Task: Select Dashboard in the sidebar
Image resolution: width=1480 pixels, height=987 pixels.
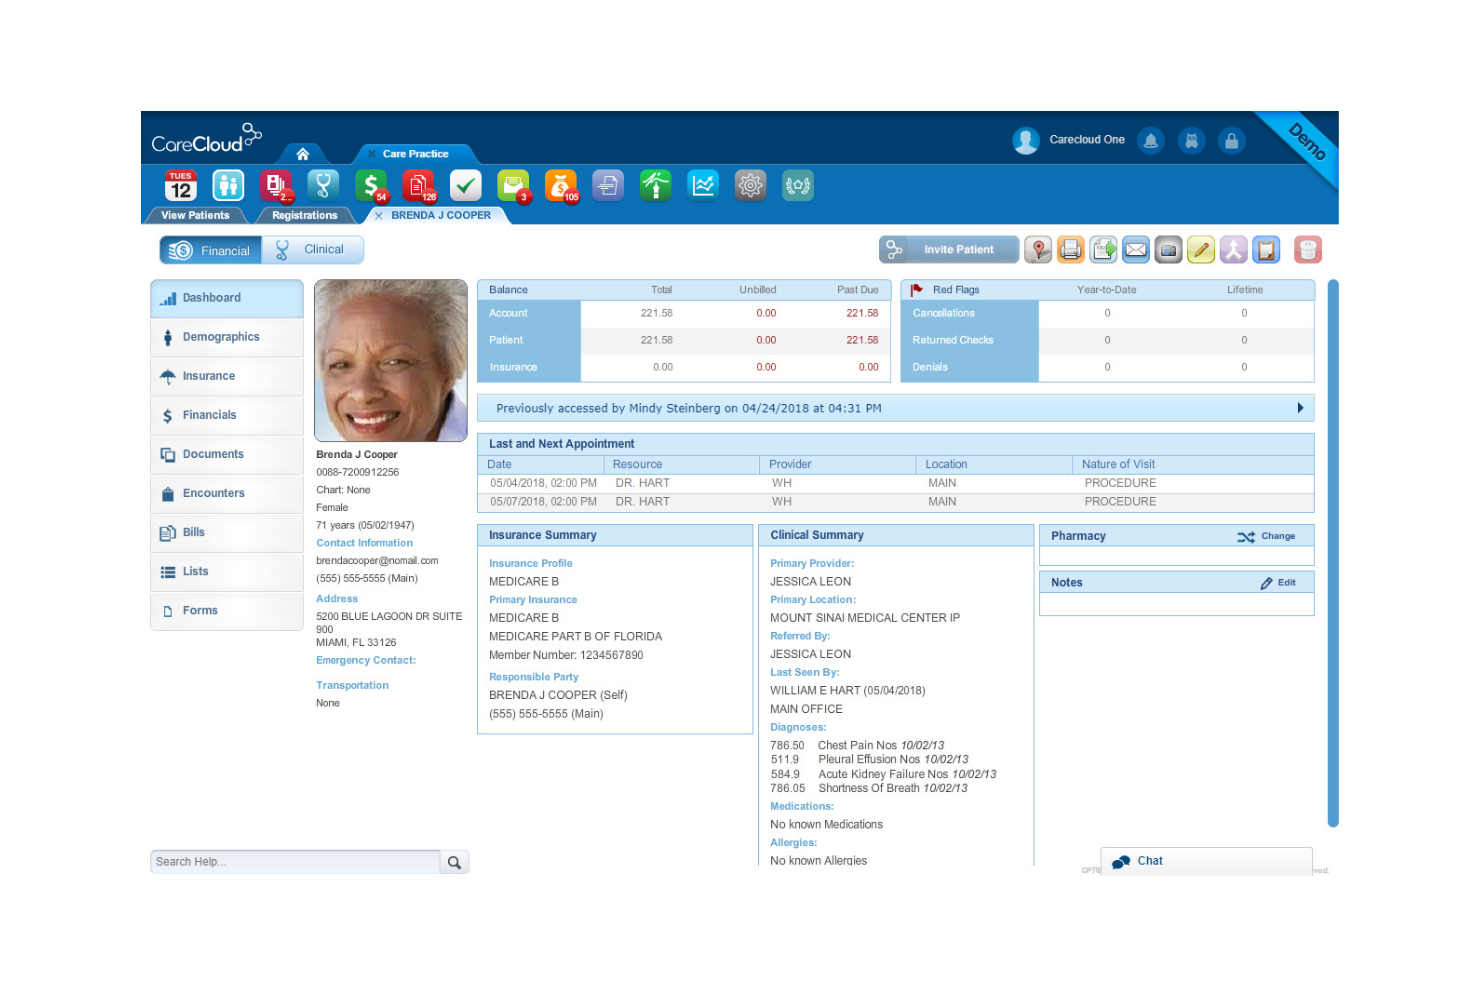Action: click(227, 298)
